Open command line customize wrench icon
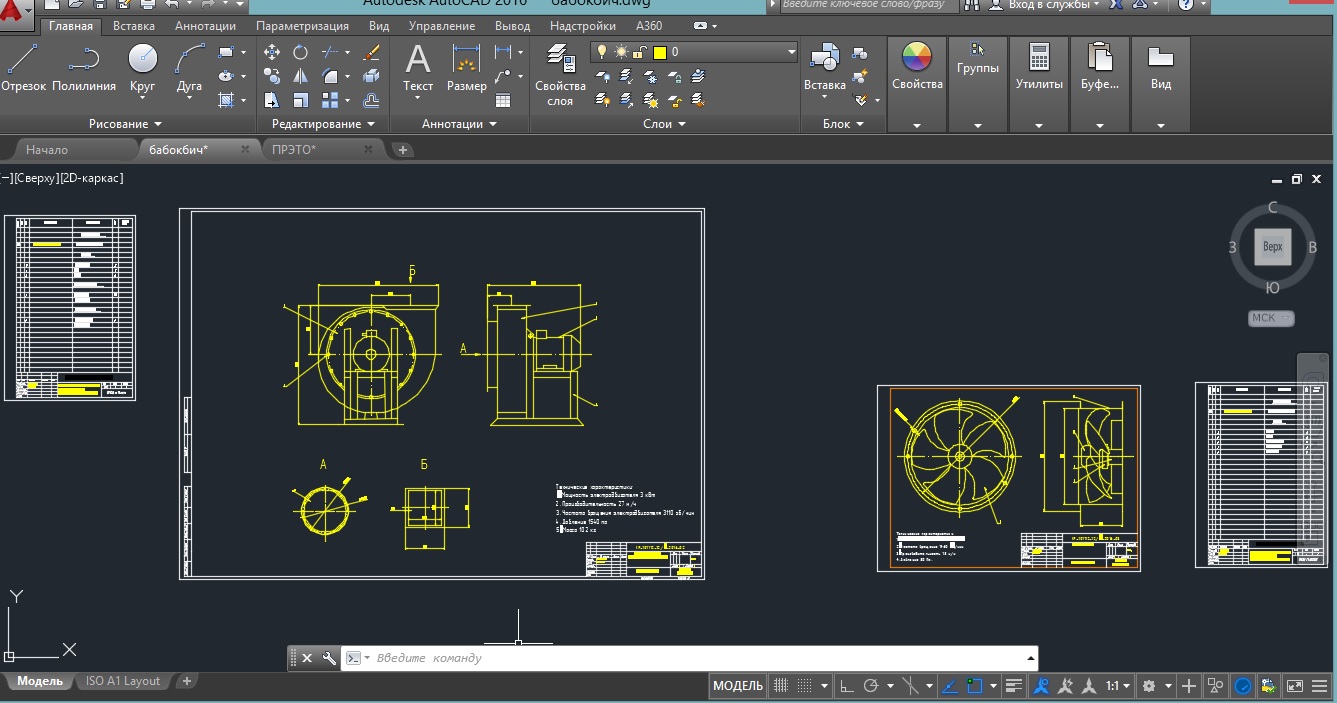Image resolution: width=1337 pixels, height=703 pixels. pos(329,658)
